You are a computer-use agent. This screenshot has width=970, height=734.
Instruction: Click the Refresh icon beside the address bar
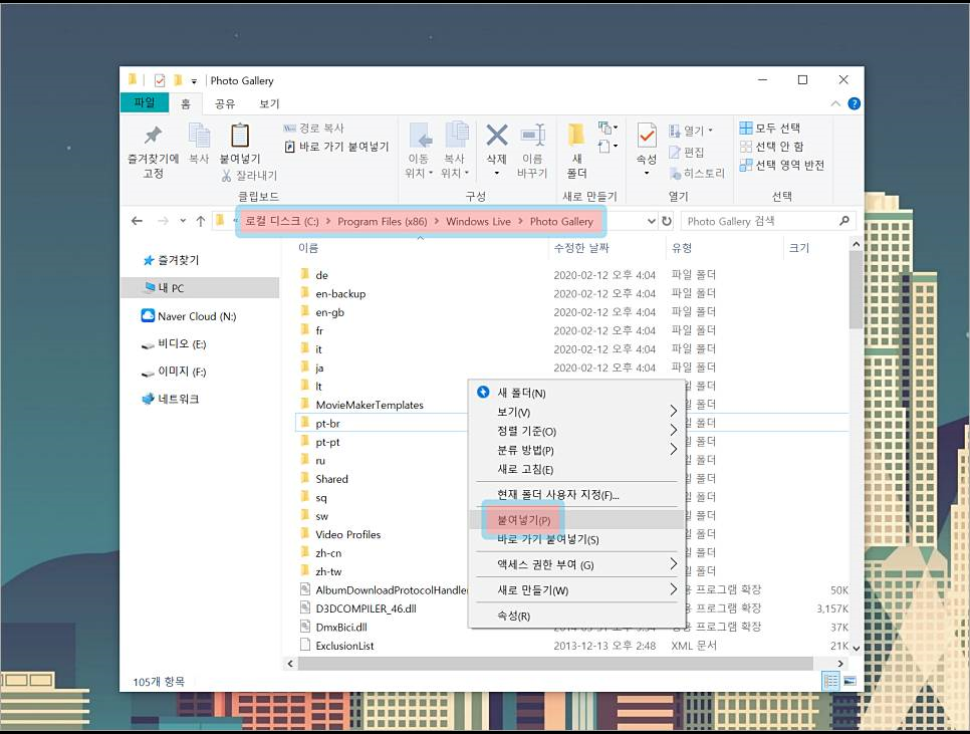666,221
